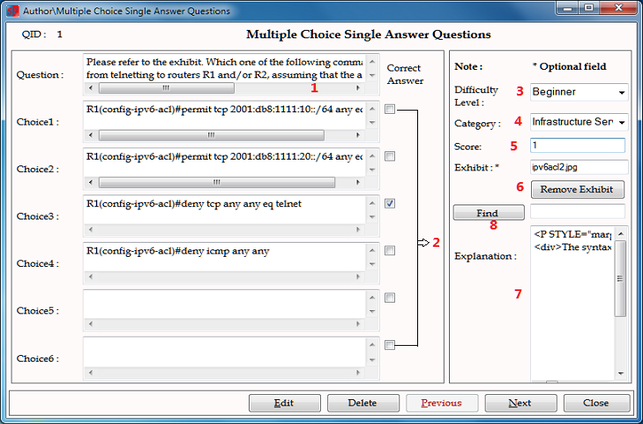Click the Choice1 right scroll arrow
The image size is (643, 424).
tap(358, 135)
